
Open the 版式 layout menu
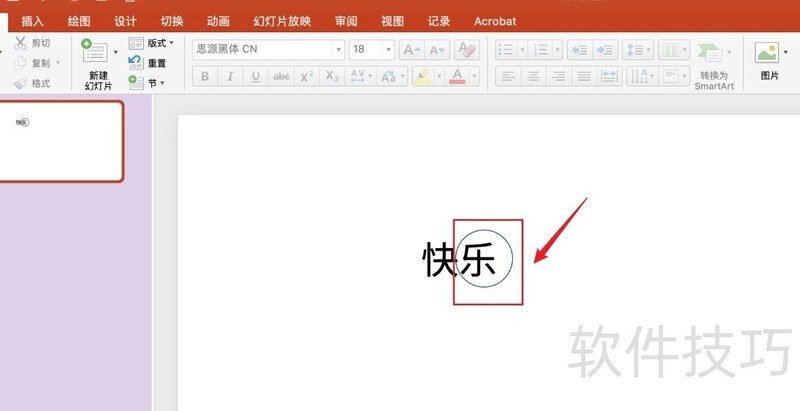pyautogui.click(x=151, y=43)
